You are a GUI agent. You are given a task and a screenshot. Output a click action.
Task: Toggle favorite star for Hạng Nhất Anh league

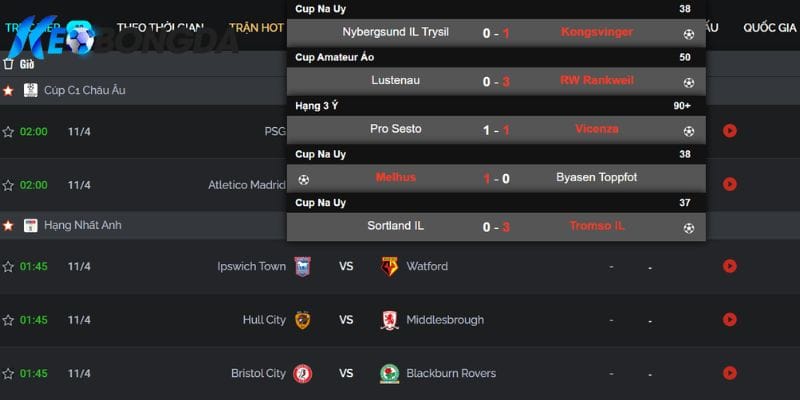(x=8, y=225)
